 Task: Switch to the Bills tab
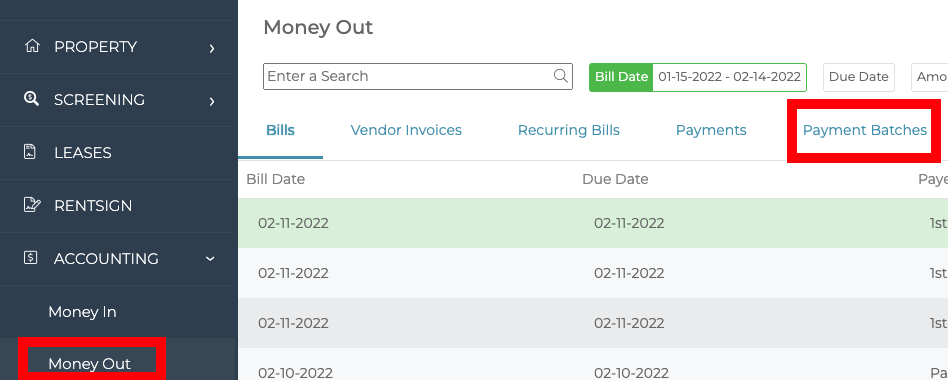click(x=281, y=130)
